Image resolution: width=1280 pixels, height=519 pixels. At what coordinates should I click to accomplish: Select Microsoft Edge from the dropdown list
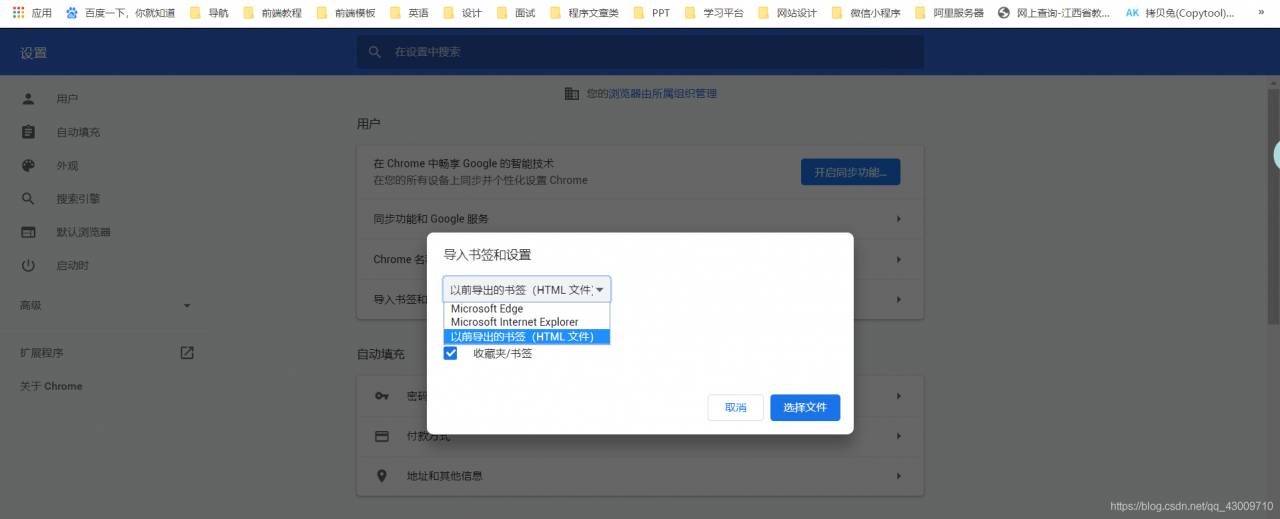[x=527, y=309]
